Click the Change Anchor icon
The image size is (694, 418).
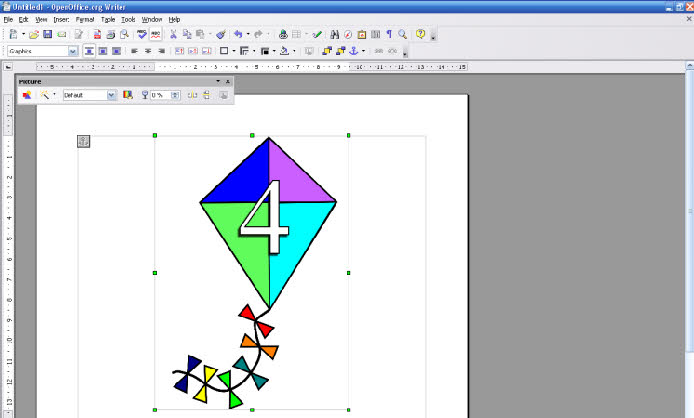[x=352, y=51]
